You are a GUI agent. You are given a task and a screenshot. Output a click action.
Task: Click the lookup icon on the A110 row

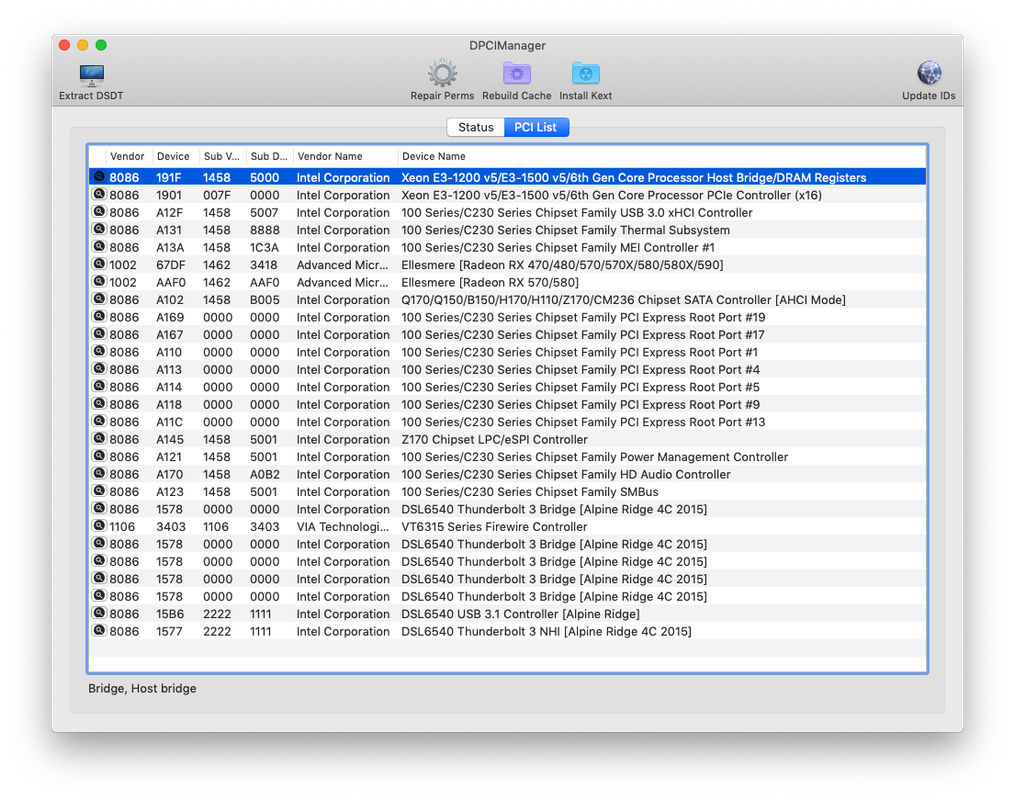[x=99, y=351]
